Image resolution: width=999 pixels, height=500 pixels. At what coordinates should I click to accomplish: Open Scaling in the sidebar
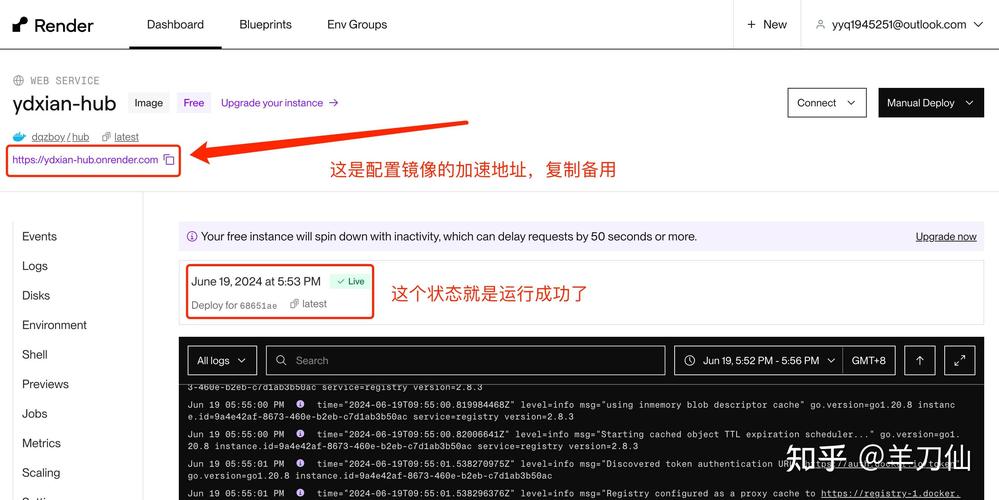click(41, 473)
